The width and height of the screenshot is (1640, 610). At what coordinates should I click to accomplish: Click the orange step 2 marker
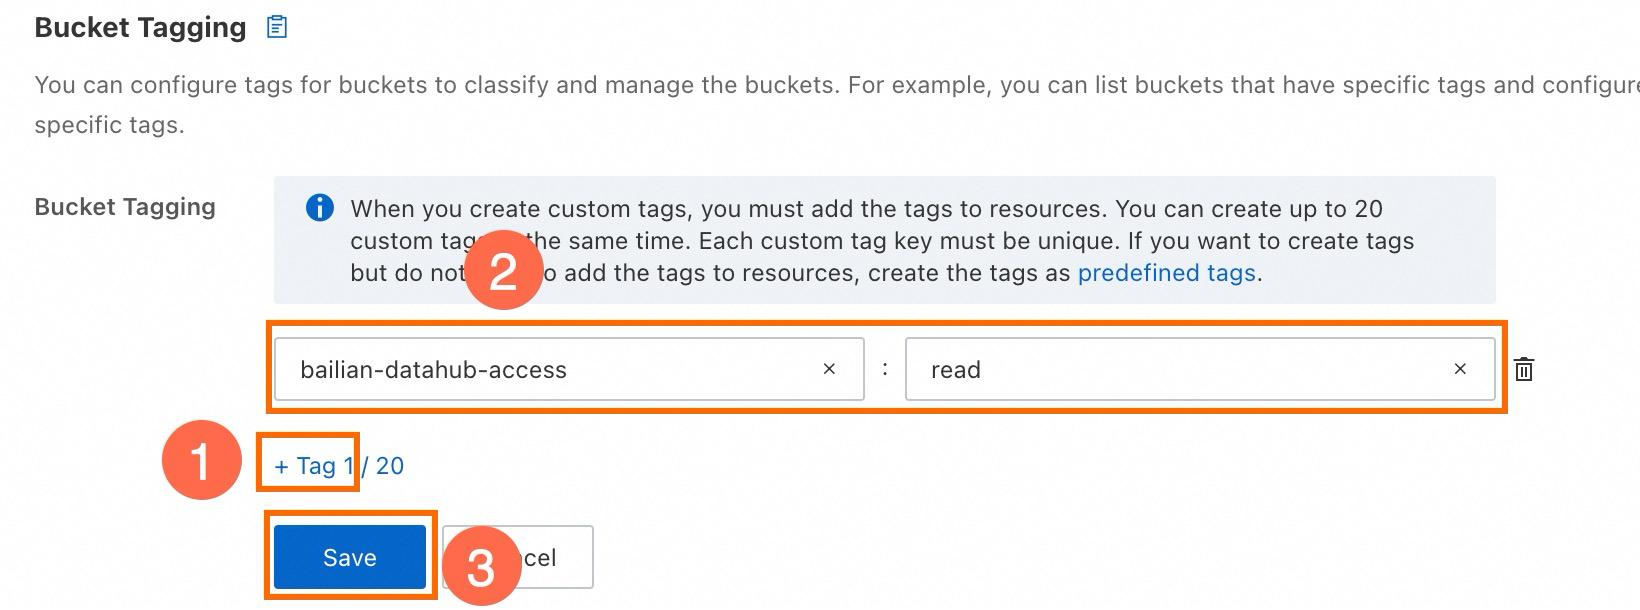coord(503,270)
